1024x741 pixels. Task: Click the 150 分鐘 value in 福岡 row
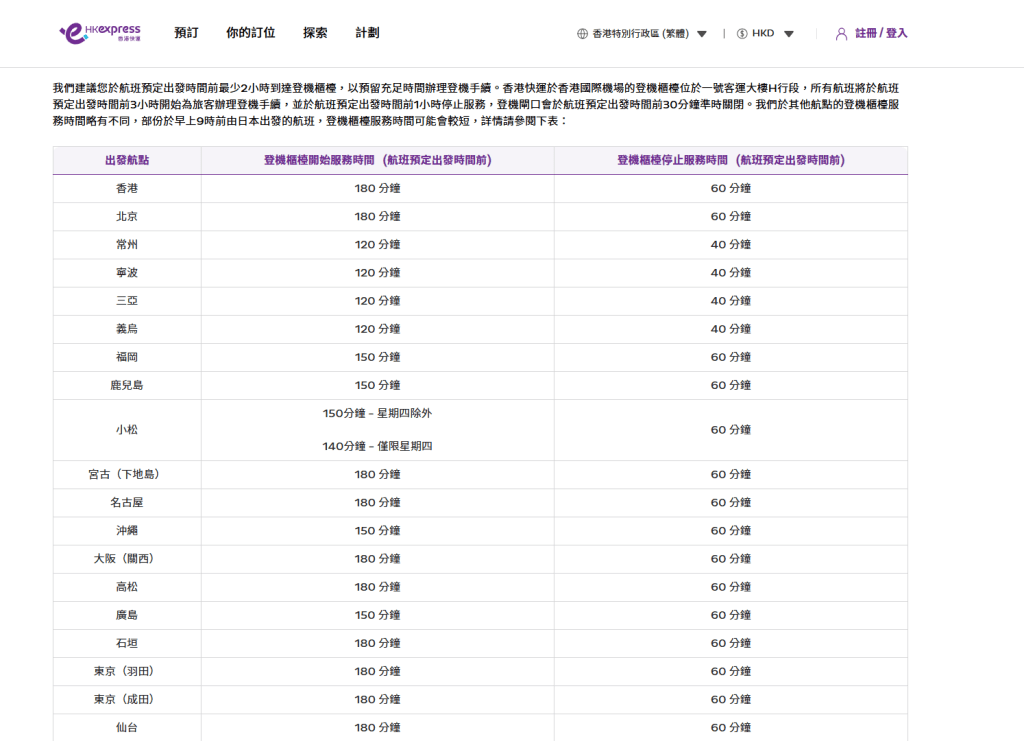[377, 356]
